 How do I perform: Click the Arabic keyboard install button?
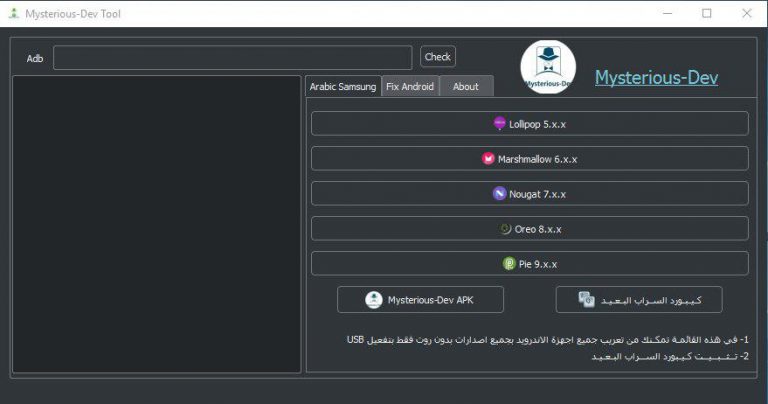tap(639, 300)
